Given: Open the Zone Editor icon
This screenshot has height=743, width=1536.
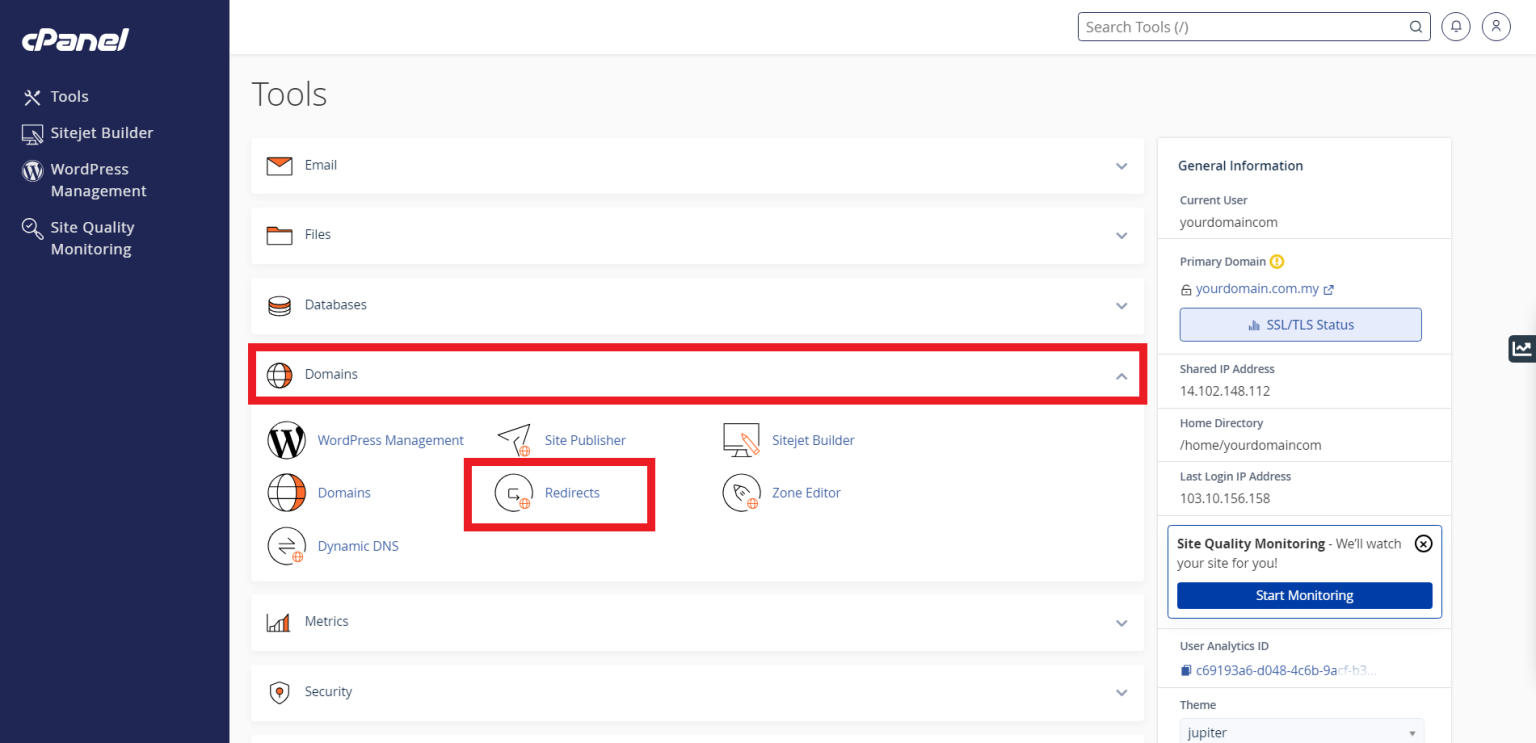Looking at the screenshot, I should (741, 493).
